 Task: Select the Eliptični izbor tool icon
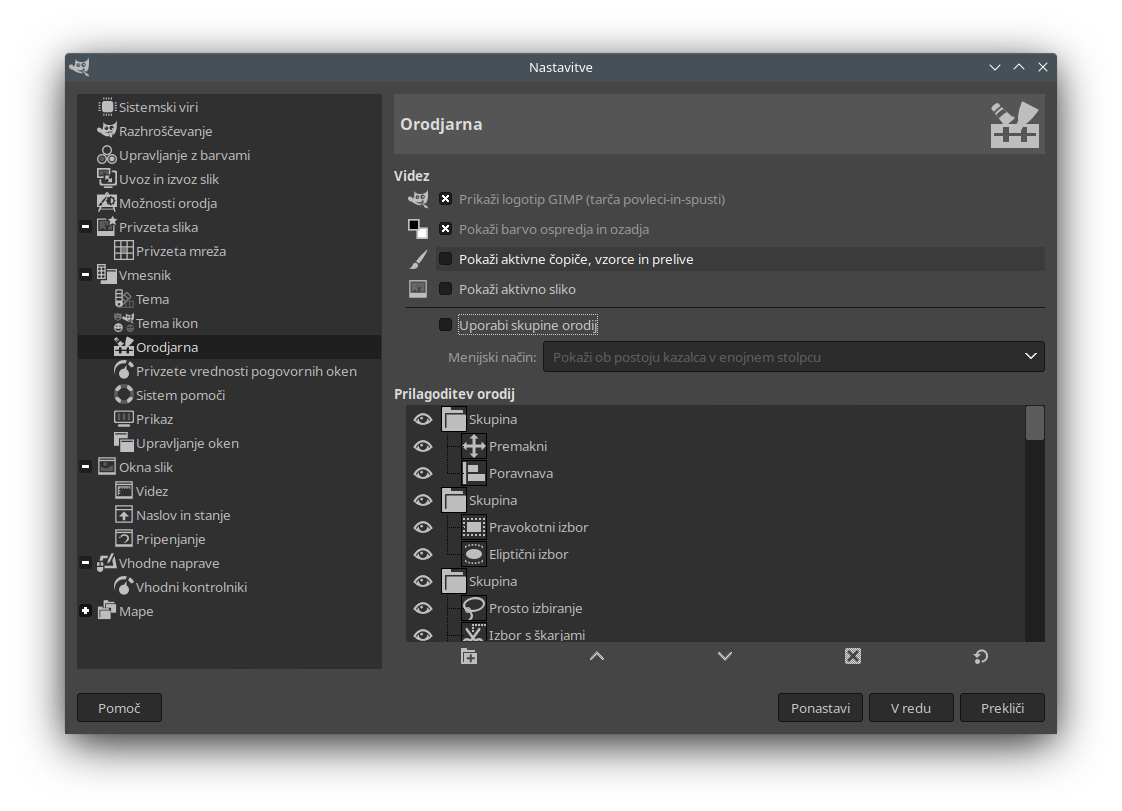point(474,554)
